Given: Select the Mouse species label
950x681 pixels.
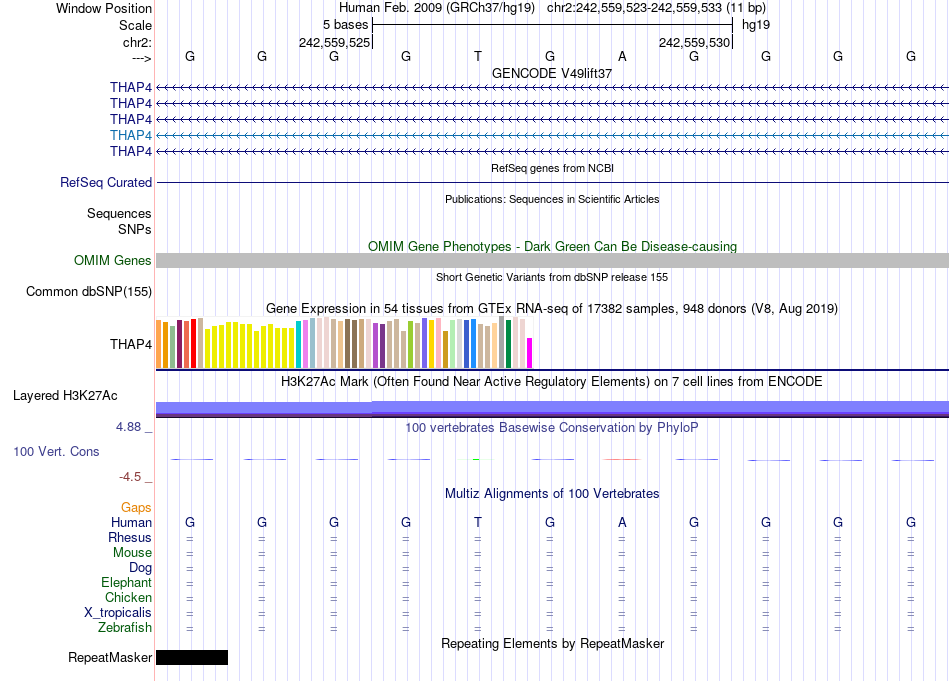Looking at the screenshot, I should coord(132,553).
